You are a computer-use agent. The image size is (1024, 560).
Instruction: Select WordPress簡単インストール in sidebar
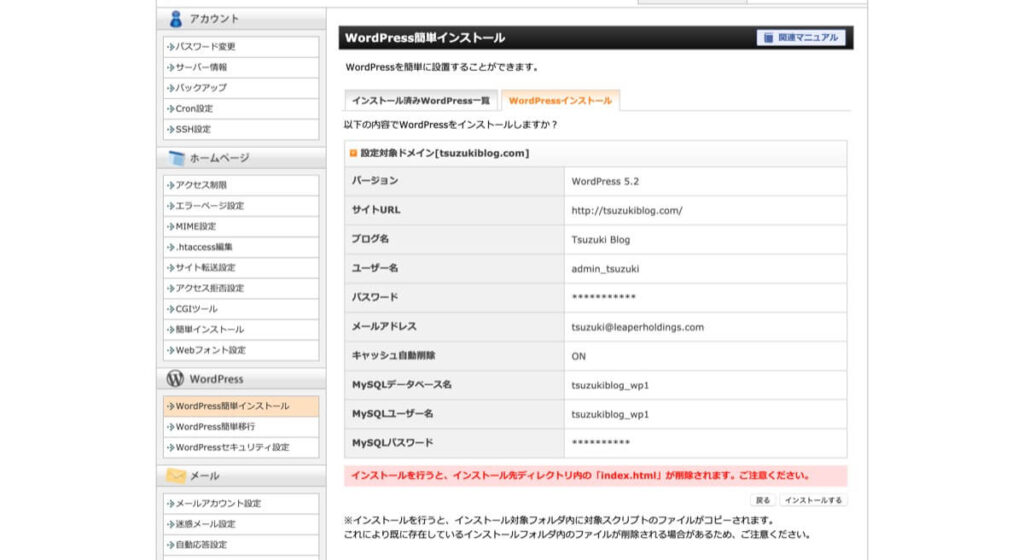(241, 406)
